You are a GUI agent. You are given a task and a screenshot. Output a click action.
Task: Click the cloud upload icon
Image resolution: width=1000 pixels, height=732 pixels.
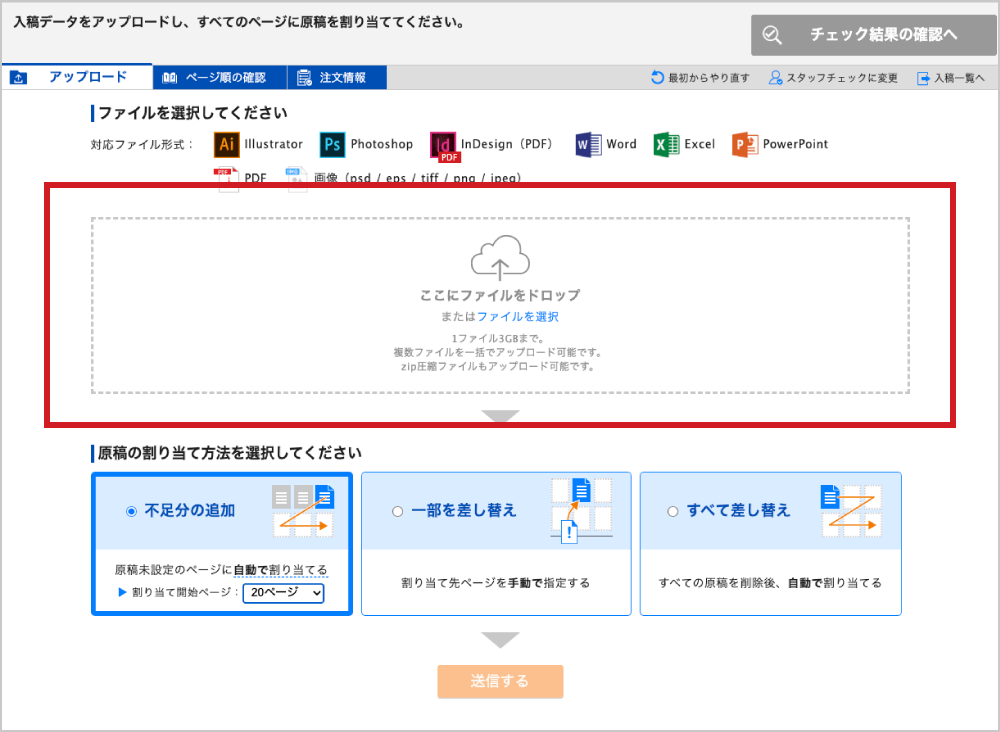coord(500,256)
